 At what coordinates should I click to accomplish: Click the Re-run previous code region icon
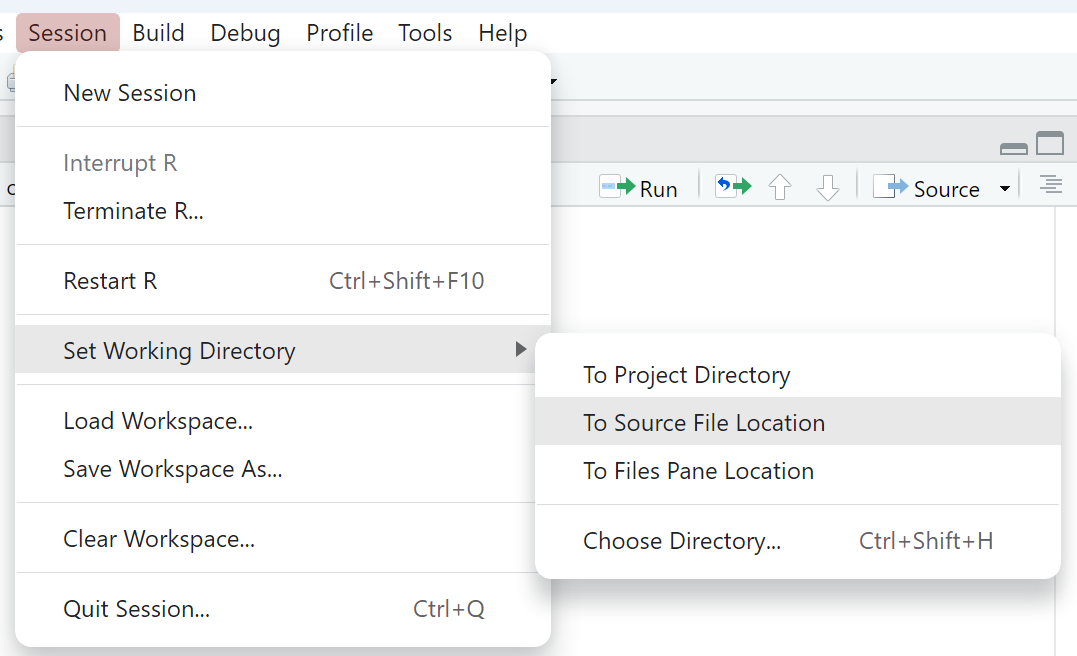tap(732, 187)
